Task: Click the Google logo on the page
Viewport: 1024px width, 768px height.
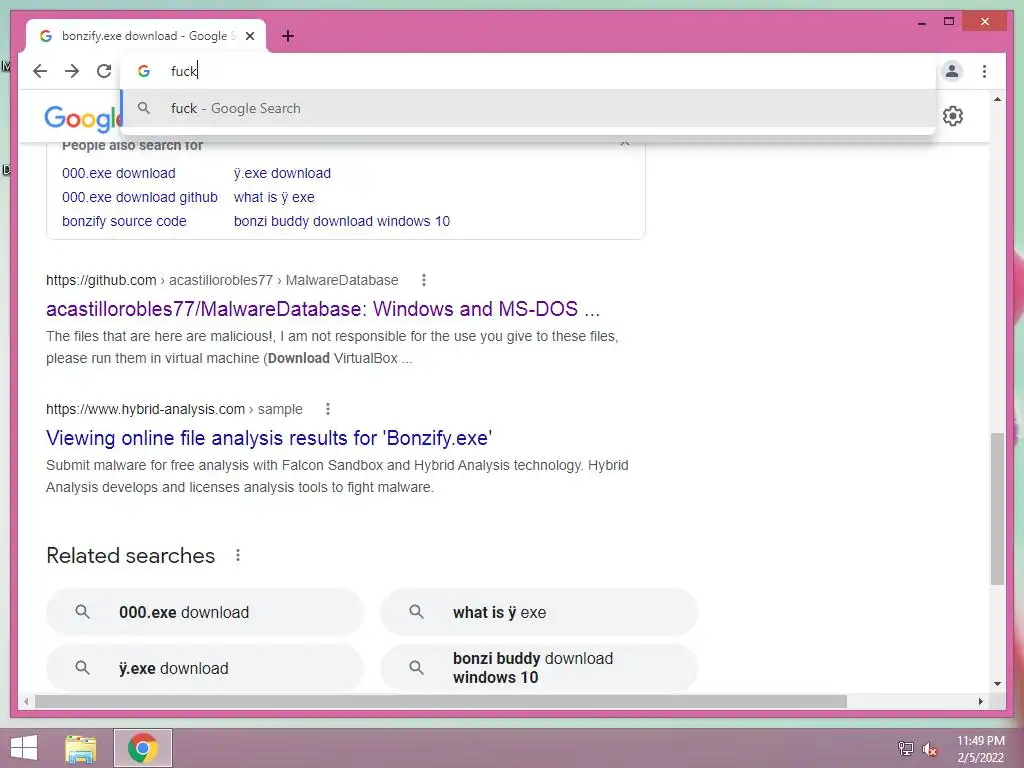Action: click(x=83, y=118)
